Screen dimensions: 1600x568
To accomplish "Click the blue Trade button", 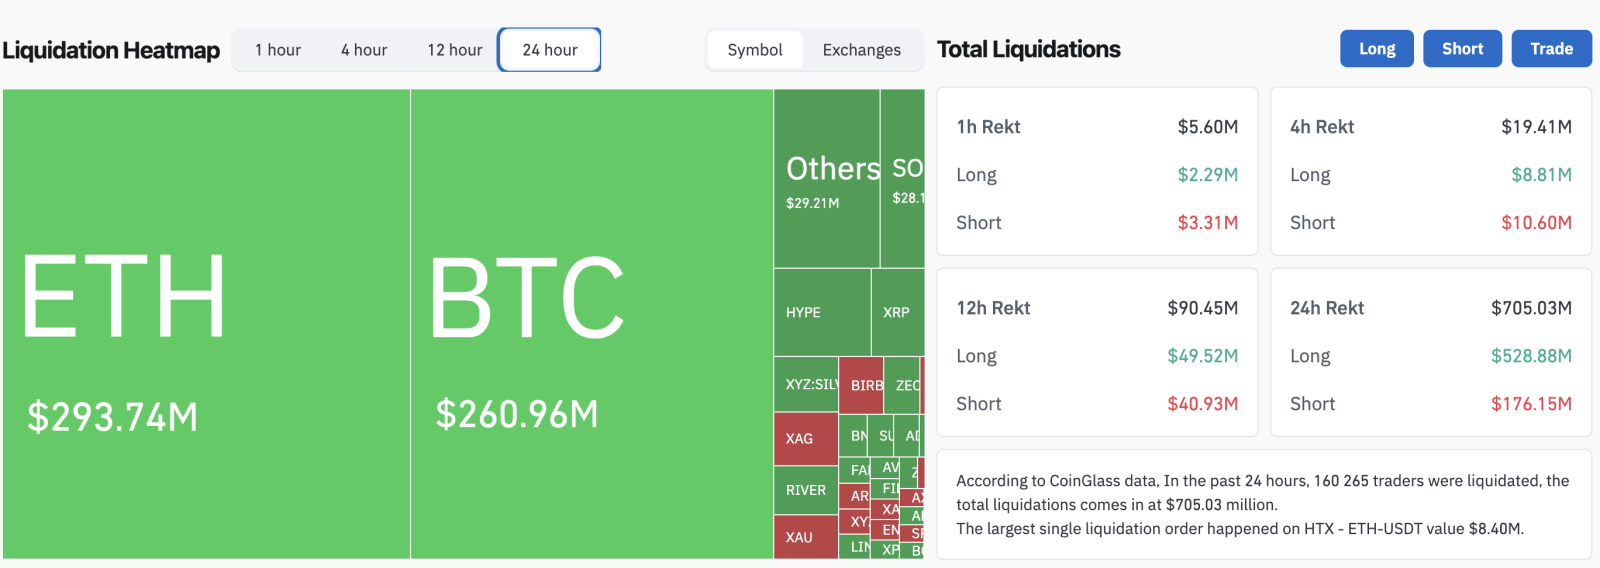I will [x=1551, y=49].
